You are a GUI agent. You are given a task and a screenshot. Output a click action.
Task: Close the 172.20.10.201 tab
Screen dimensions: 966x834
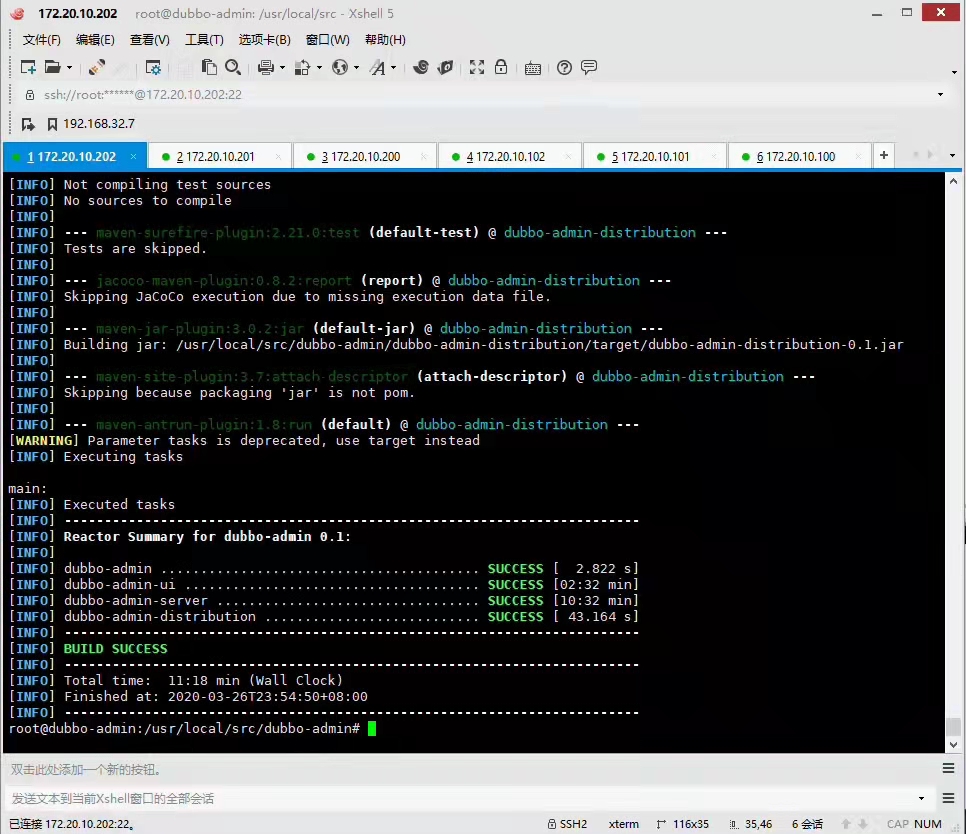pyautogui.click(x=278, y=157)
